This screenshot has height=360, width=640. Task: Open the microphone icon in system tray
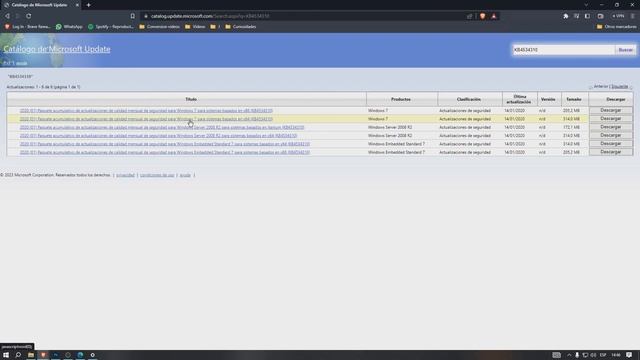click(x=577, y=355)
